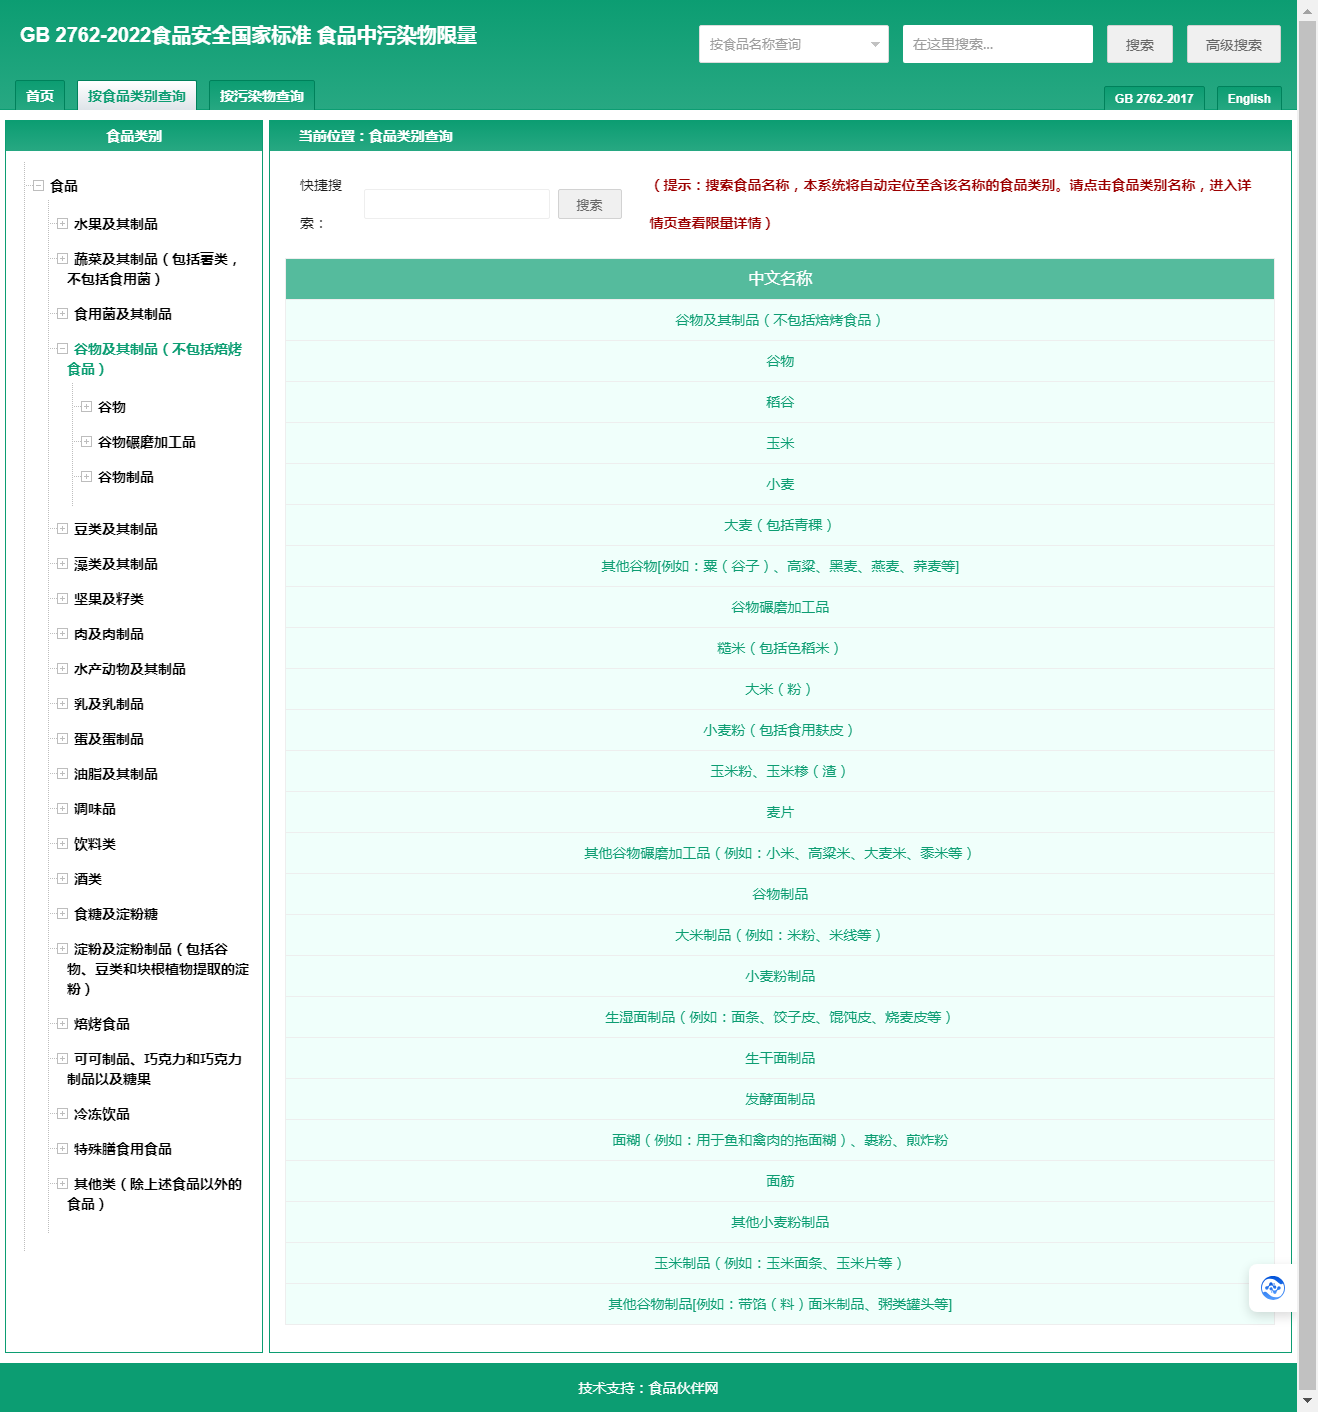This screenshot has height=1412, width=1318.
Task: Open the 生湿面制品 link
Action: 779,1017
